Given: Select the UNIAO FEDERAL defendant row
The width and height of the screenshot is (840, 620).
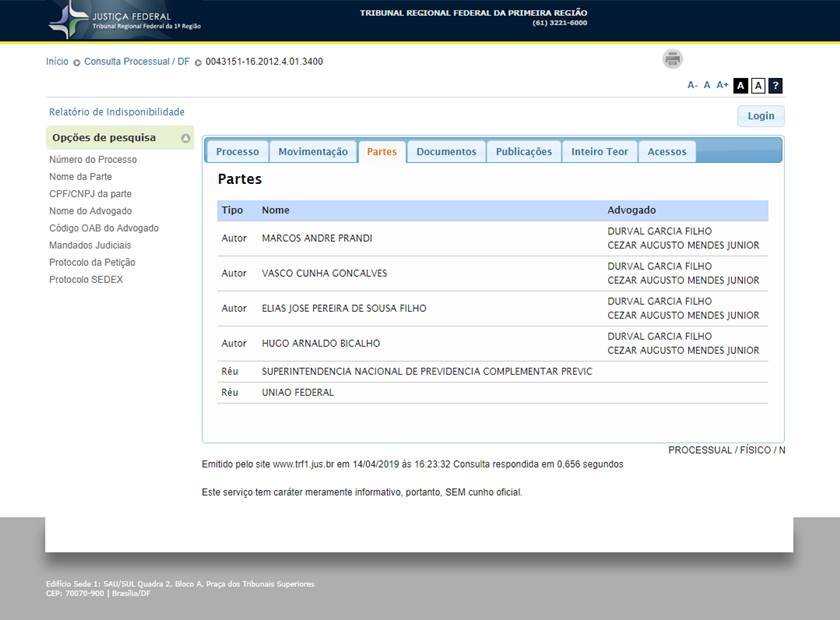Looking at the screenshot, I should (x=492, y=392).
